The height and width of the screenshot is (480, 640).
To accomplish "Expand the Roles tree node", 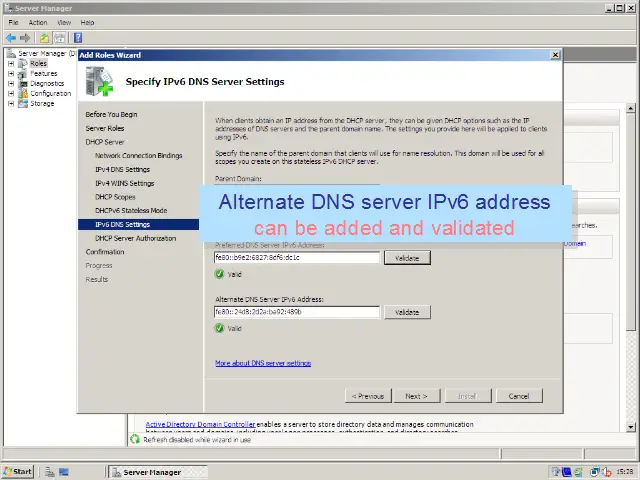I will pyautogui.click(x=11, y=64).
